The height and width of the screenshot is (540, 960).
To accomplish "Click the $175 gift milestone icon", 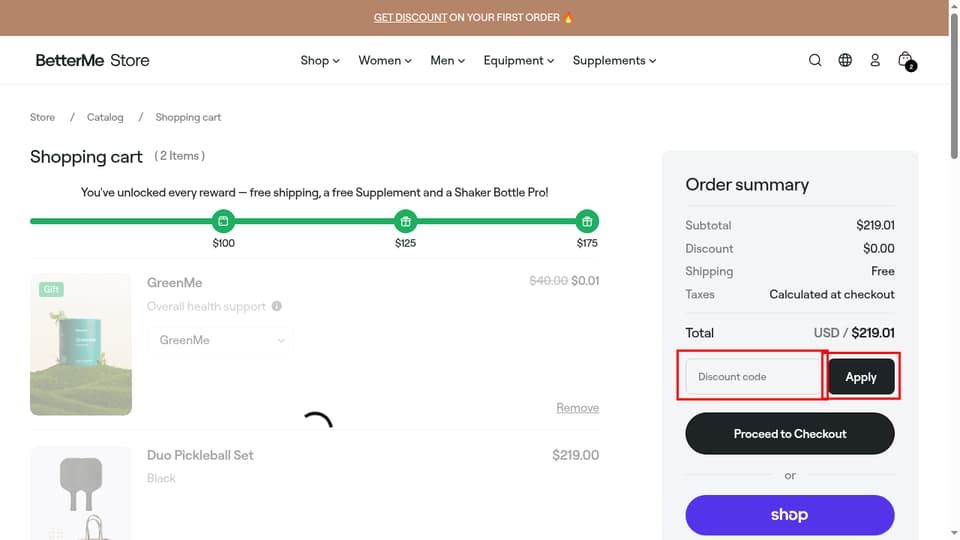I will 587,221.
